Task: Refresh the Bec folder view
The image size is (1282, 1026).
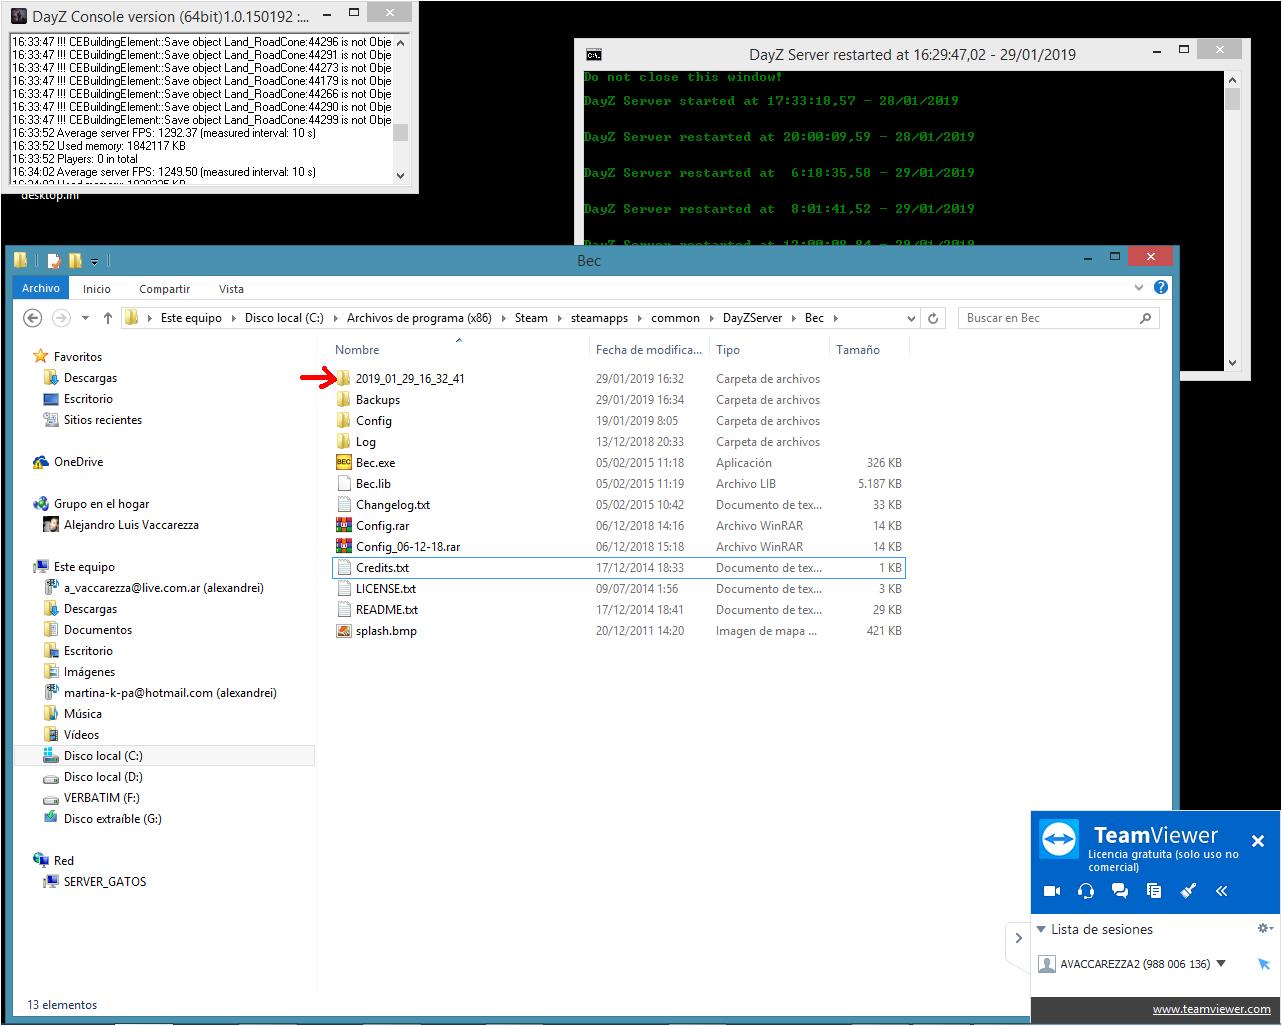Action: [933, 318]
